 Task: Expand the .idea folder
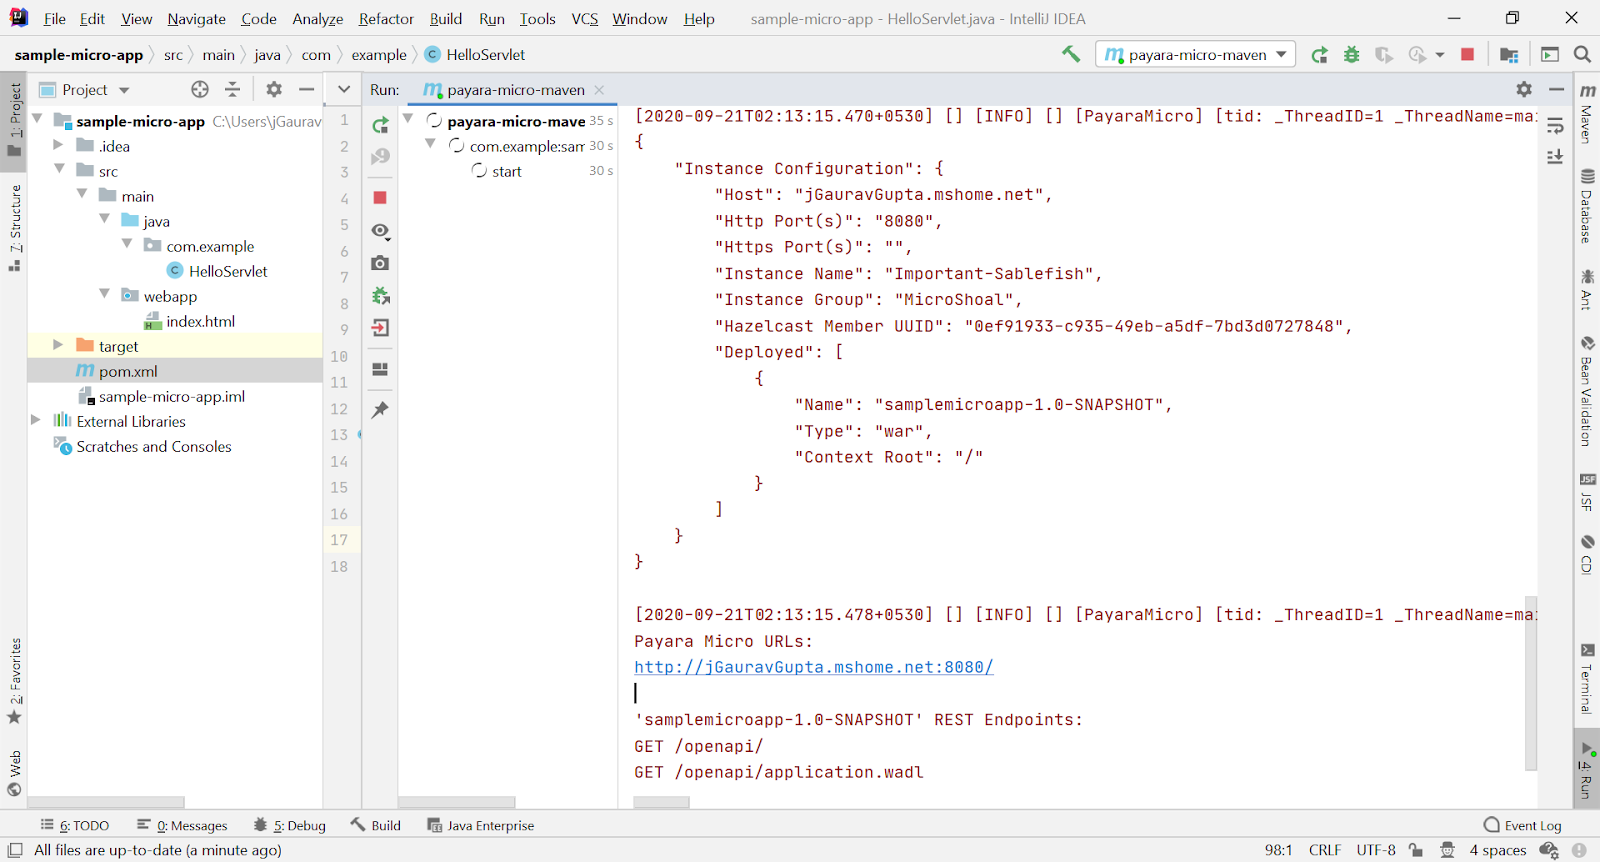tap(58, 146)
